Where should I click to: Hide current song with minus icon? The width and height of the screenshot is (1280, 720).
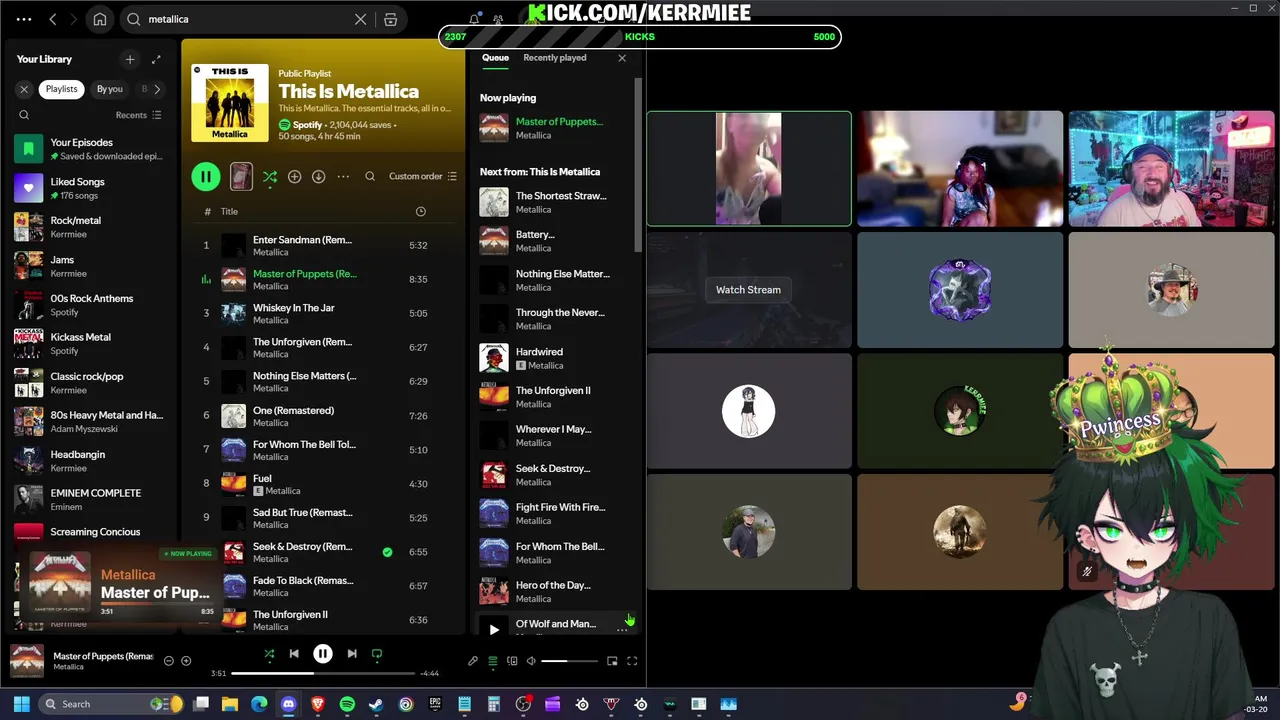coord(168,661)
